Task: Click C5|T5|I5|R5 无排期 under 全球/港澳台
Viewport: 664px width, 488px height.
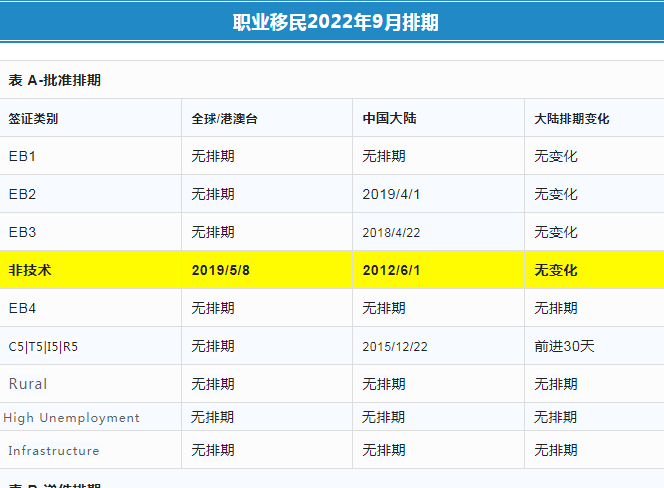Action: pos(213,347)
